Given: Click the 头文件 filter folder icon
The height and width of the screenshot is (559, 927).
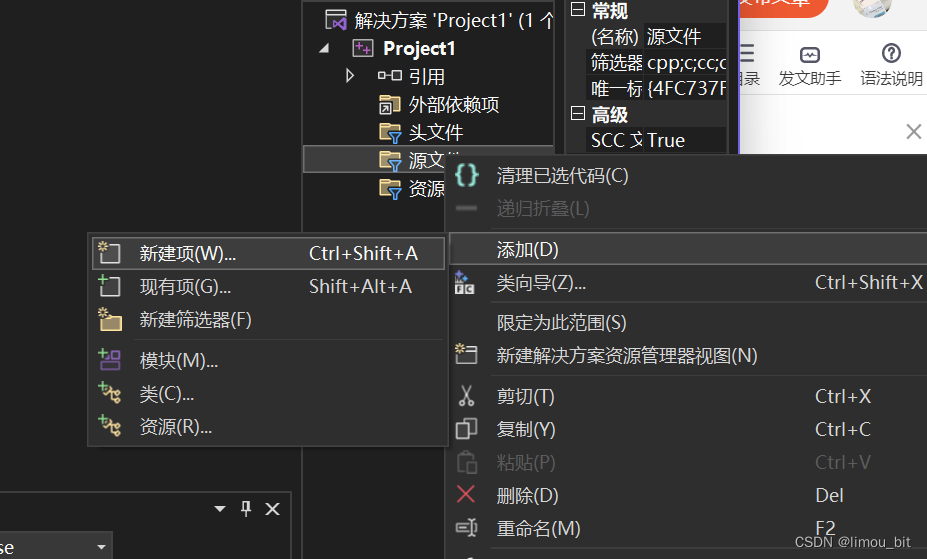Looking at the screenshot, I should (391, 132).
